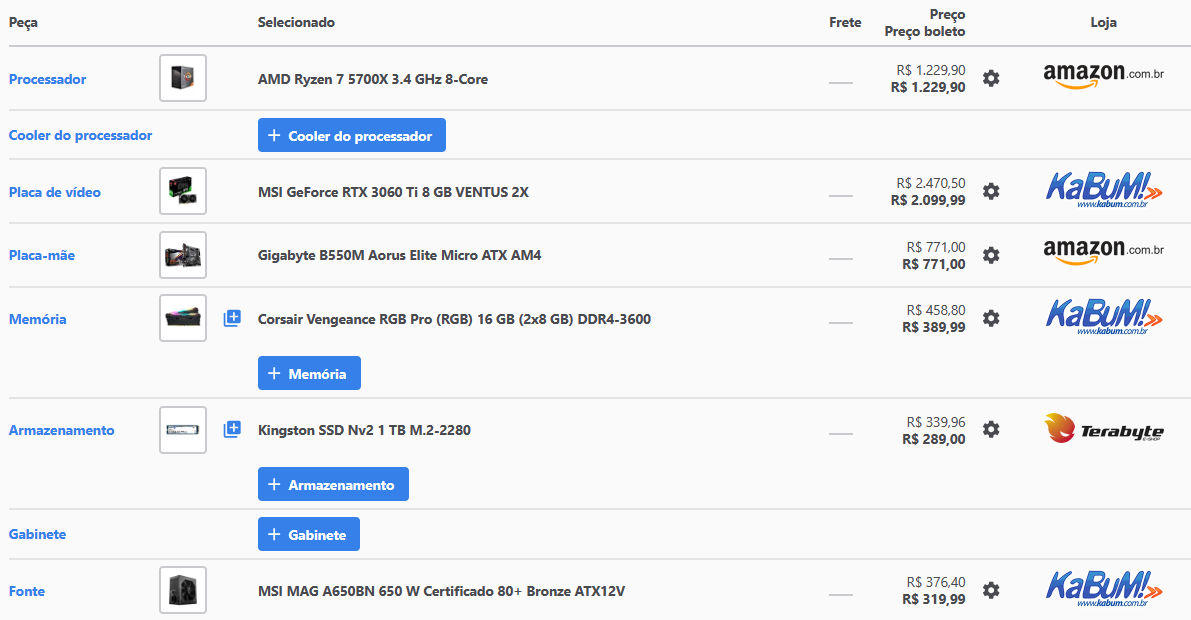Open settings gear for AMD Ryzen 7 5700X
Viewport: 1191px width, 620px height.
(x=991, y=78)
